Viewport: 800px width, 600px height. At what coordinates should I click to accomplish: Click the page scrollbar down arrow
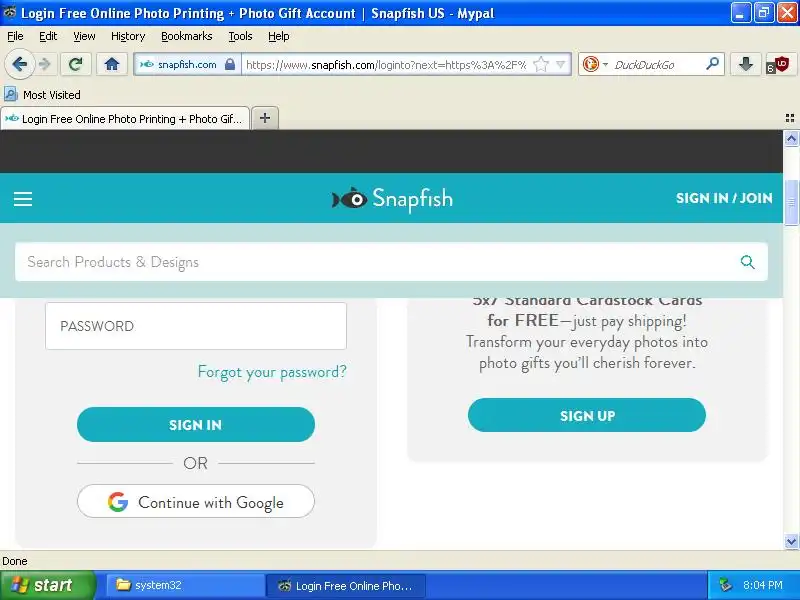[x=791, y=541]
